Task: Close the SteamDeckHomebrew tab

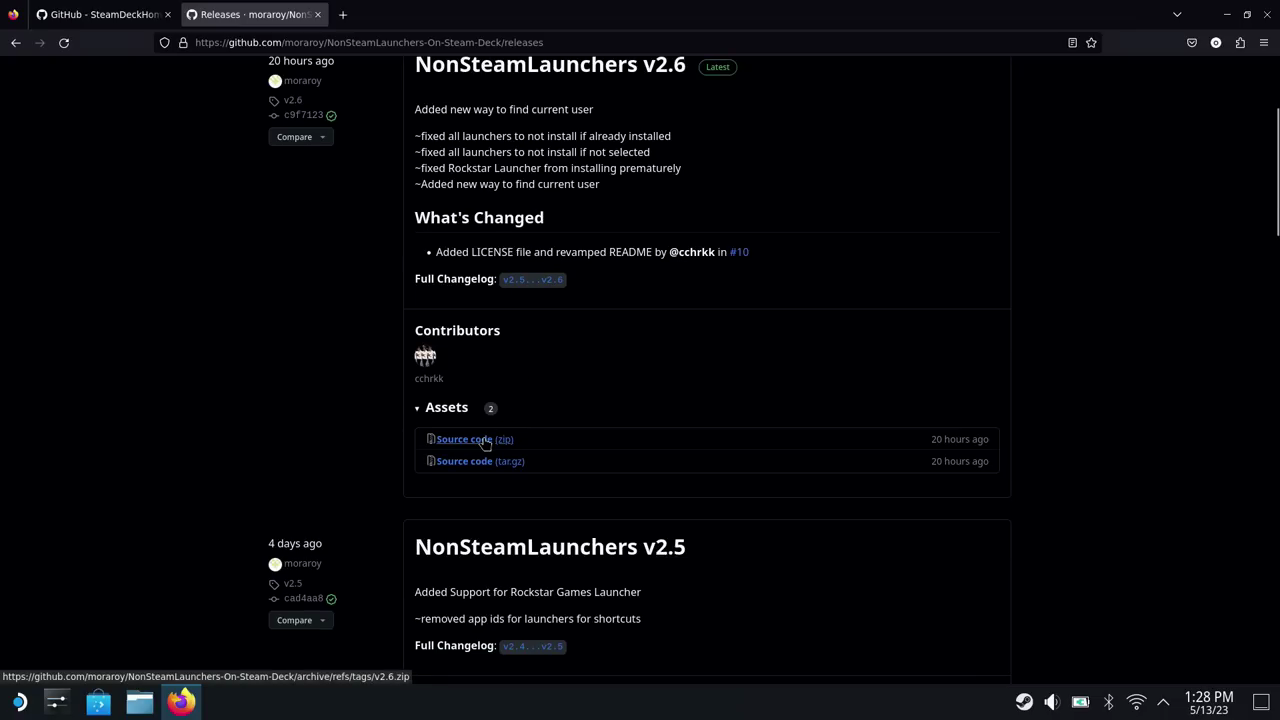Action: tap(168, 15)
